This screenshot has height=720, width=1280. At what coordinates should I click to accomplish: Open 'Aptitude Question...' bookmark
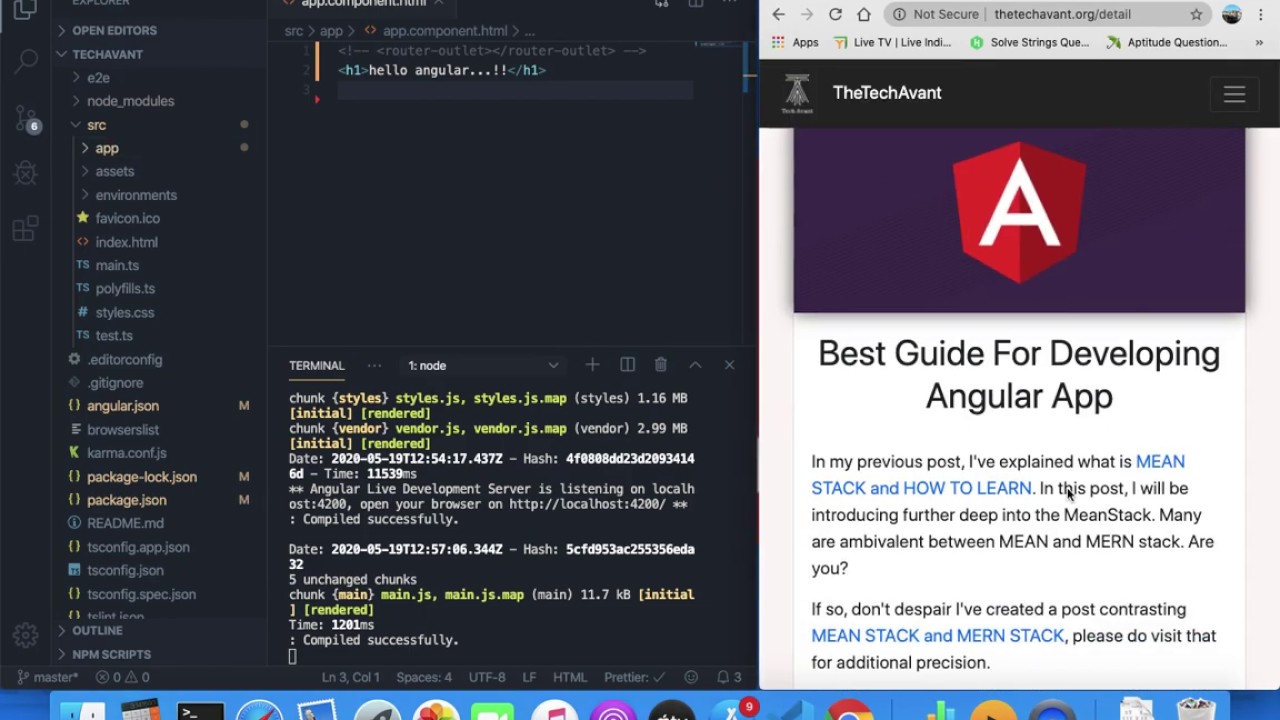tap(1167, 42)
